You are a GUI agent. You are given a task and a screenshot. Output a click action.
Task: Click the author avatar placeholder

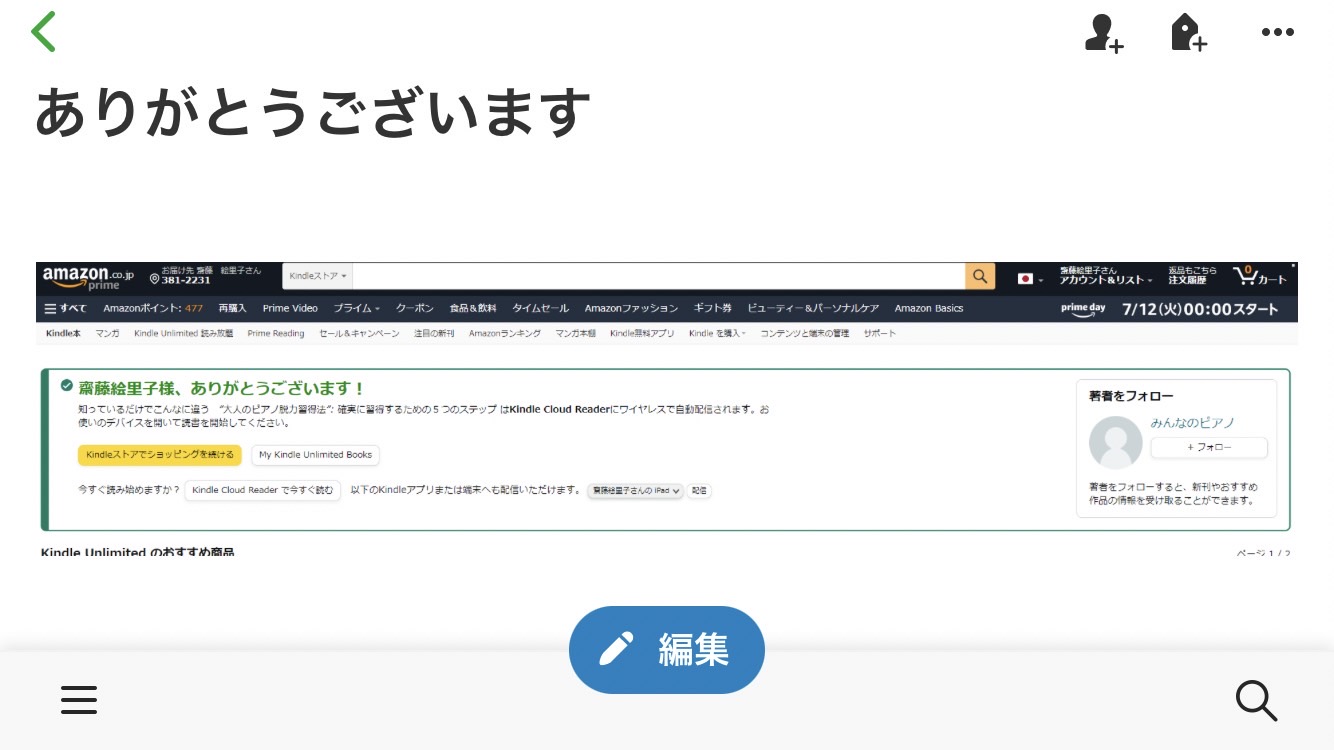pyautogui.click(x=1116, y=442)
